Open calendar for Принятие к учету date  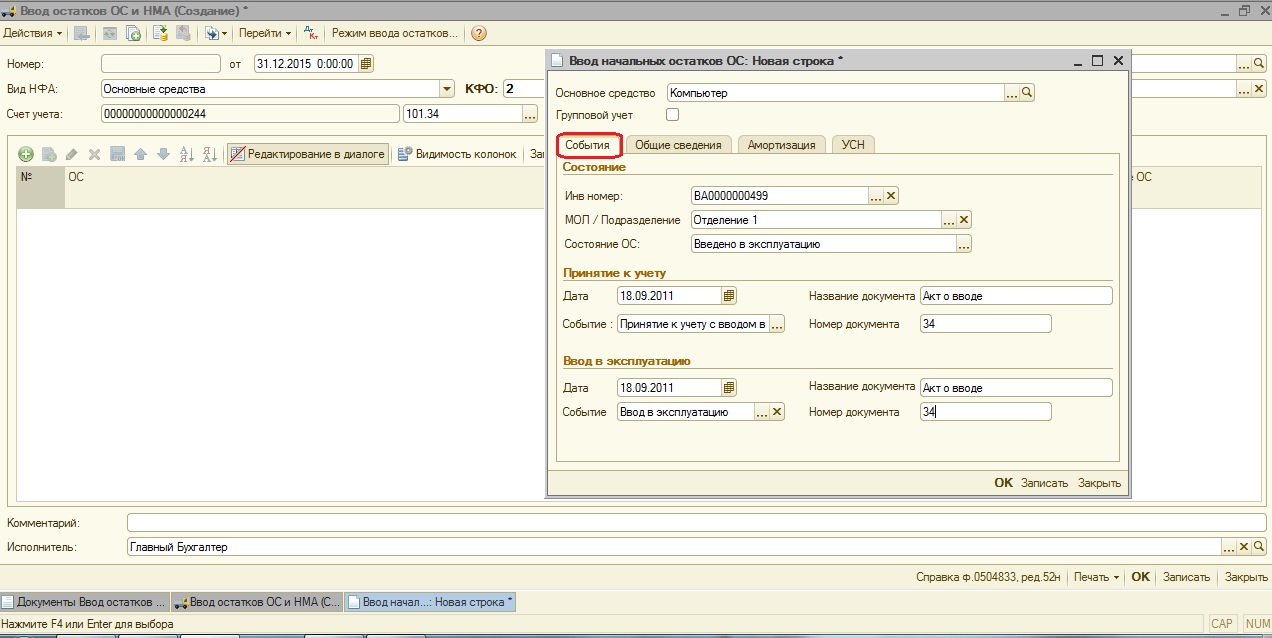tap(729, 296)
